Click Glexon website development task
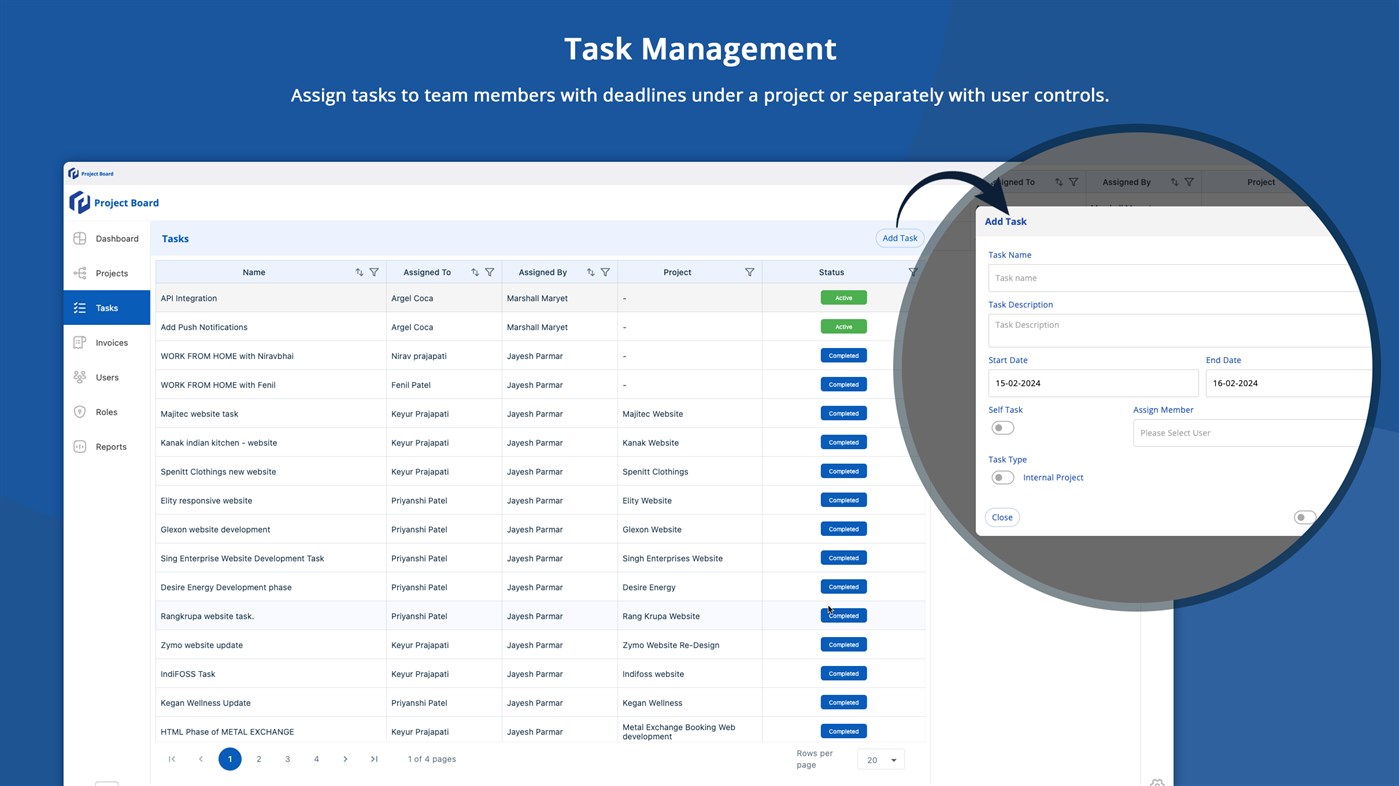 215,530
